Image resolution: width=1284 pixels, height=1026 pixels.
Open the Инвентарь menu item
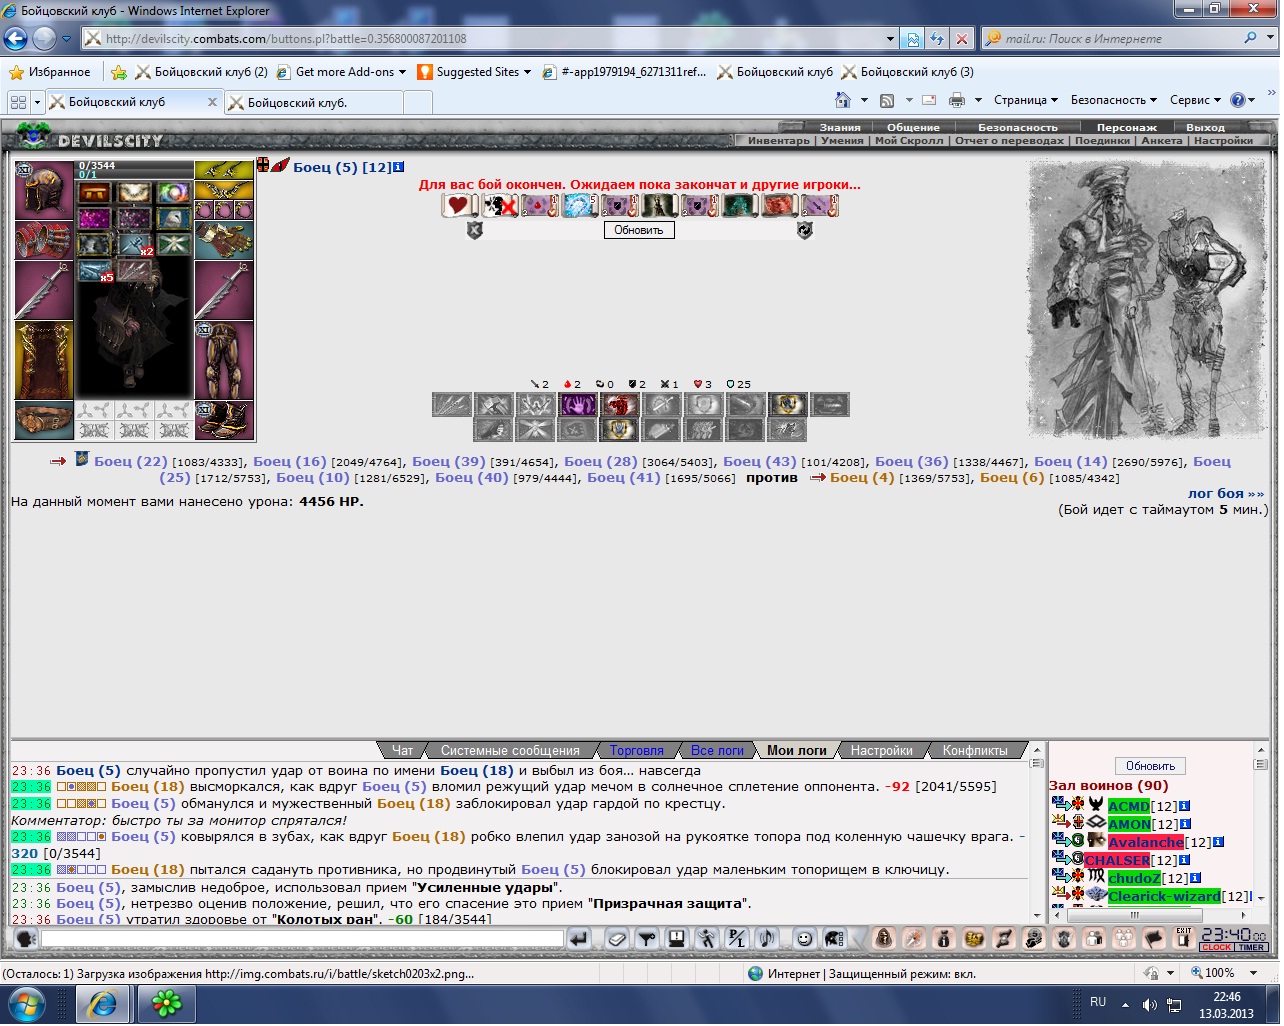click(x=779, y=141)
